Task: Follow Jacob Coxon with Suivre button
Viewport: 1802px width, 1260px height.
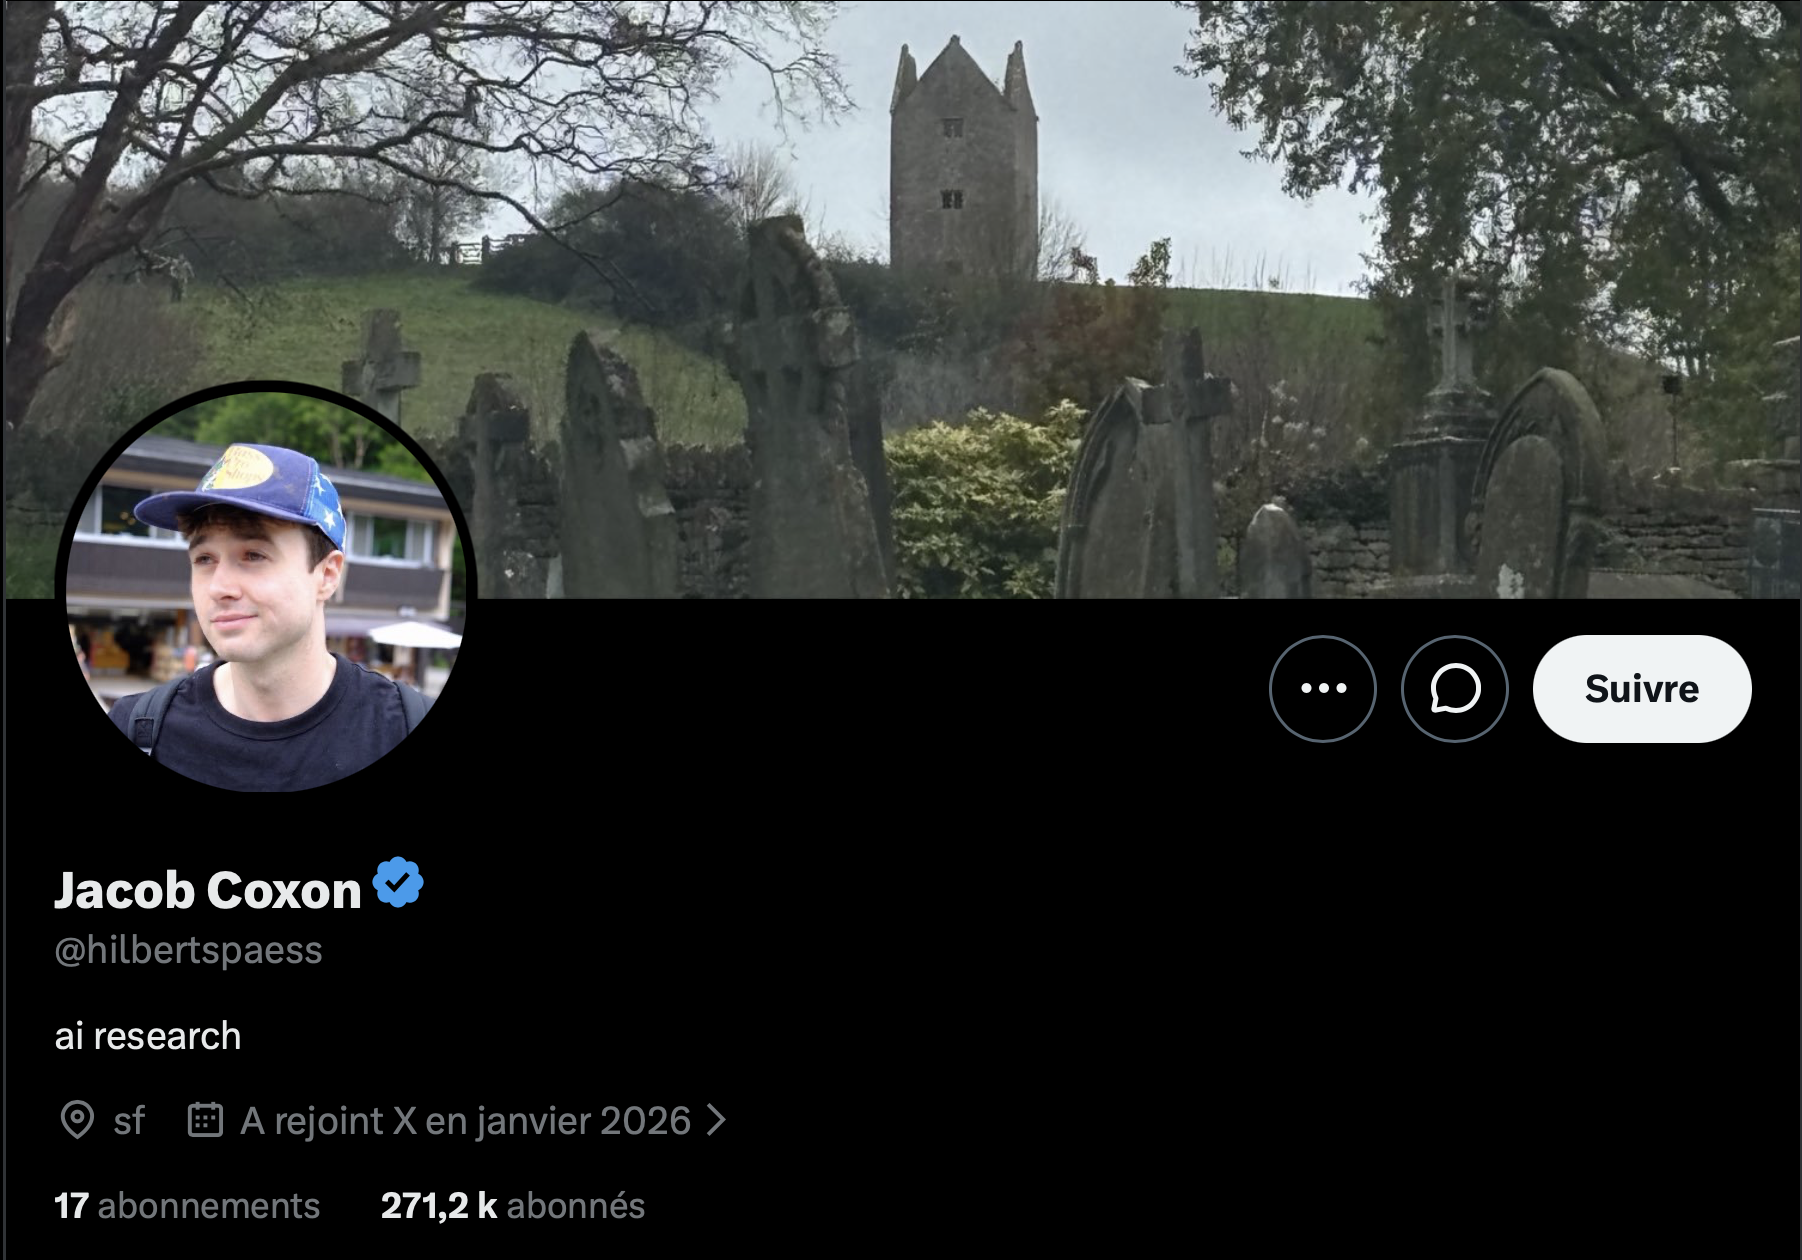Action: click(1642, 688)
